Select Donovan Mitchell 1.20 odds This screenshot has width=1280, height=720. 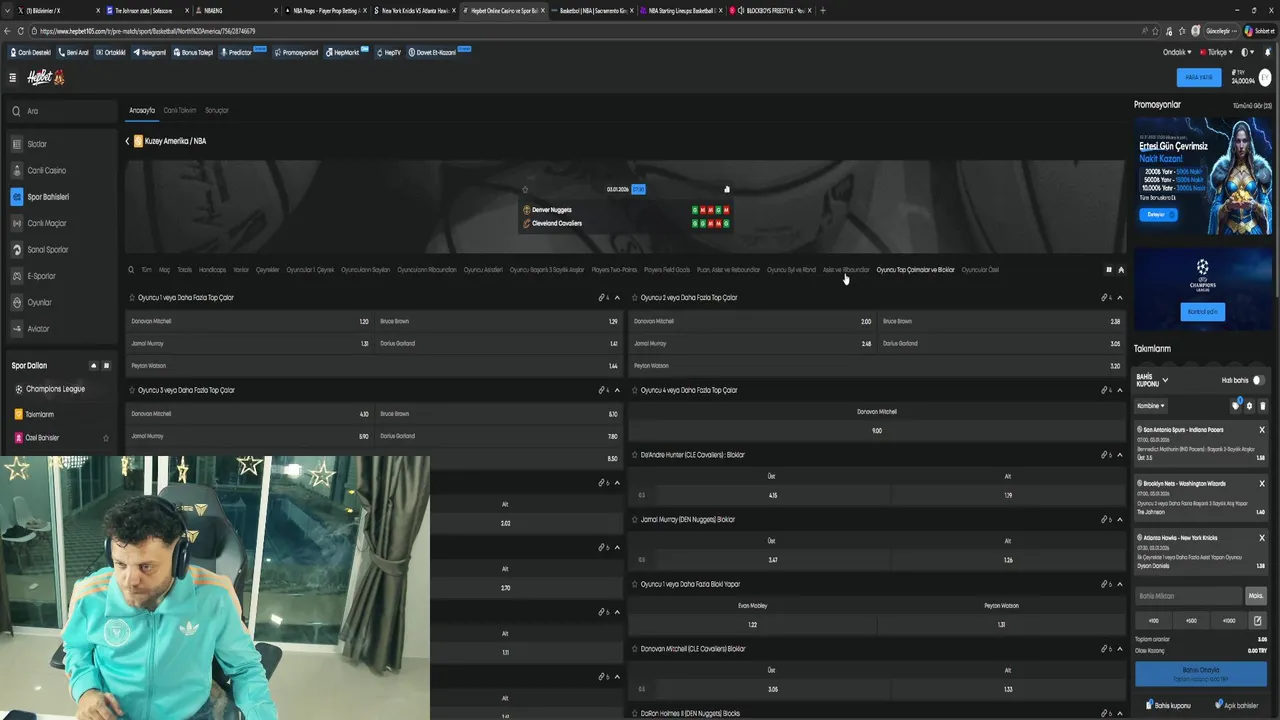point(250,322)
